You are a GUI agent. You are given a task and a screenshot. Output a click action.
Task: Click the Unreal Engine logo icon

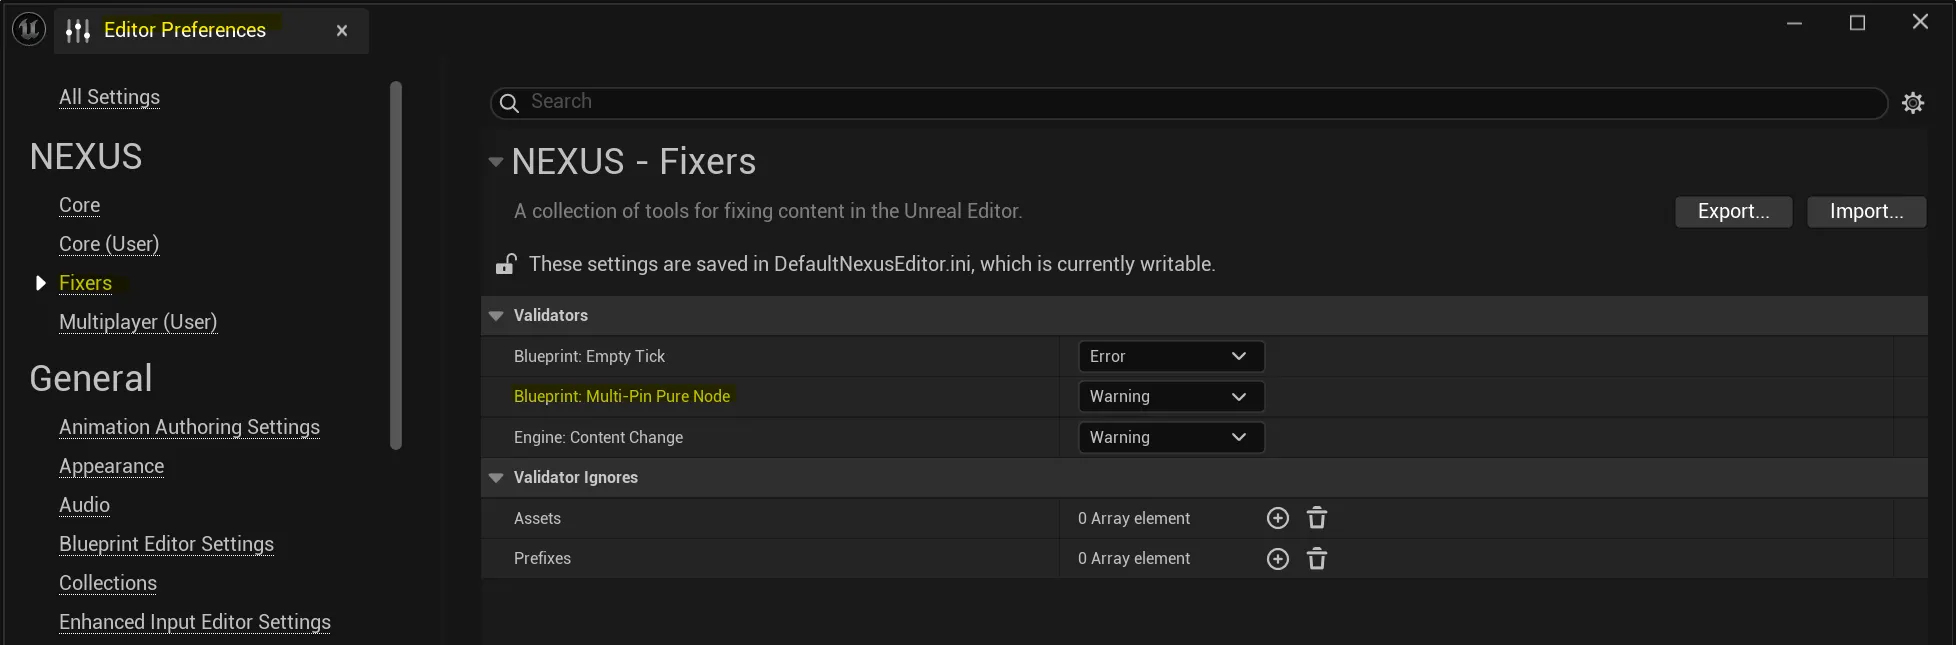[28, 30]
